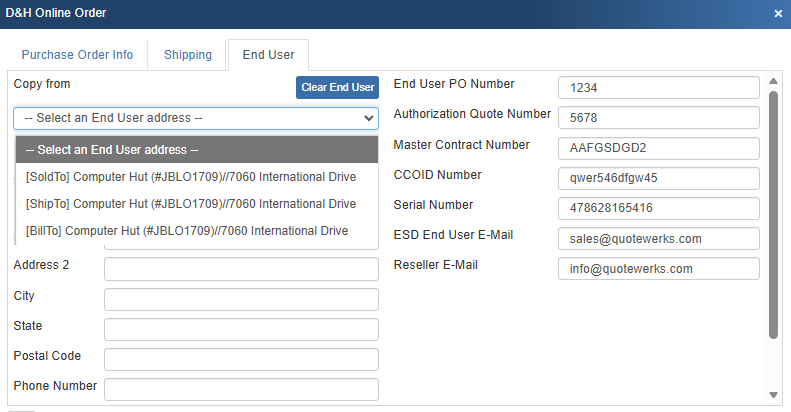Edit the Master Contract Number field

(658, 148)
